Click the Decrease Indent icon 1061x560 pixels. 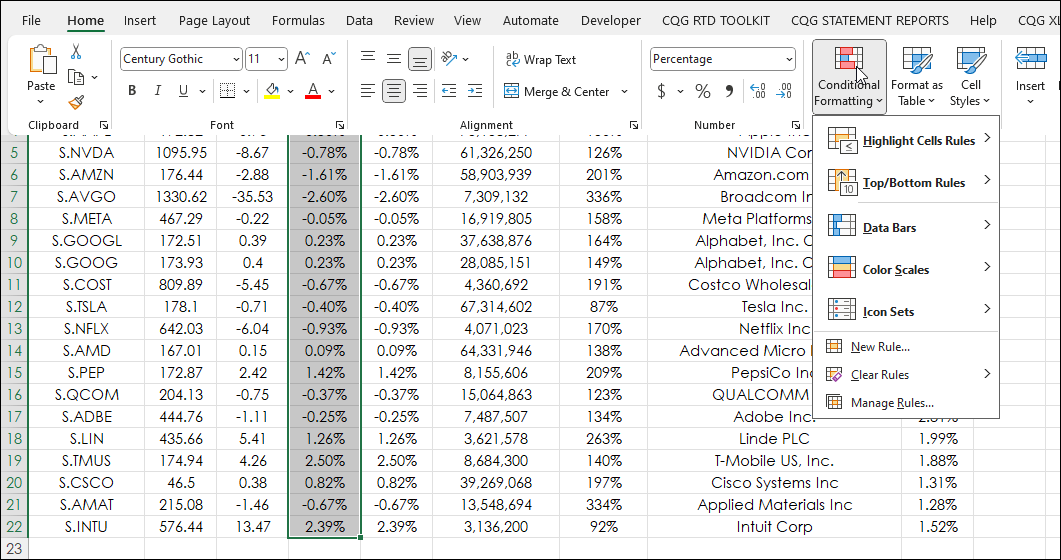pos(449,91)
